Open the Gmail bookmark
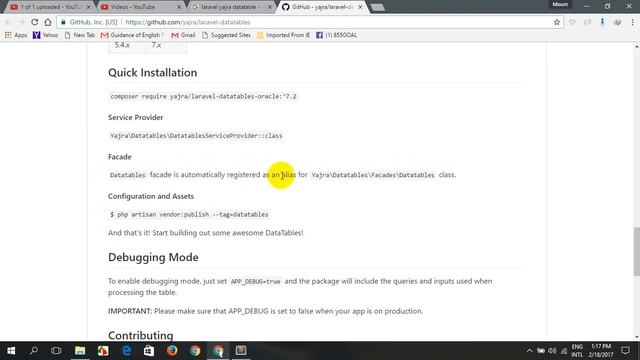The width and height of the screenshot is (640, 360). tap(183, 35)
